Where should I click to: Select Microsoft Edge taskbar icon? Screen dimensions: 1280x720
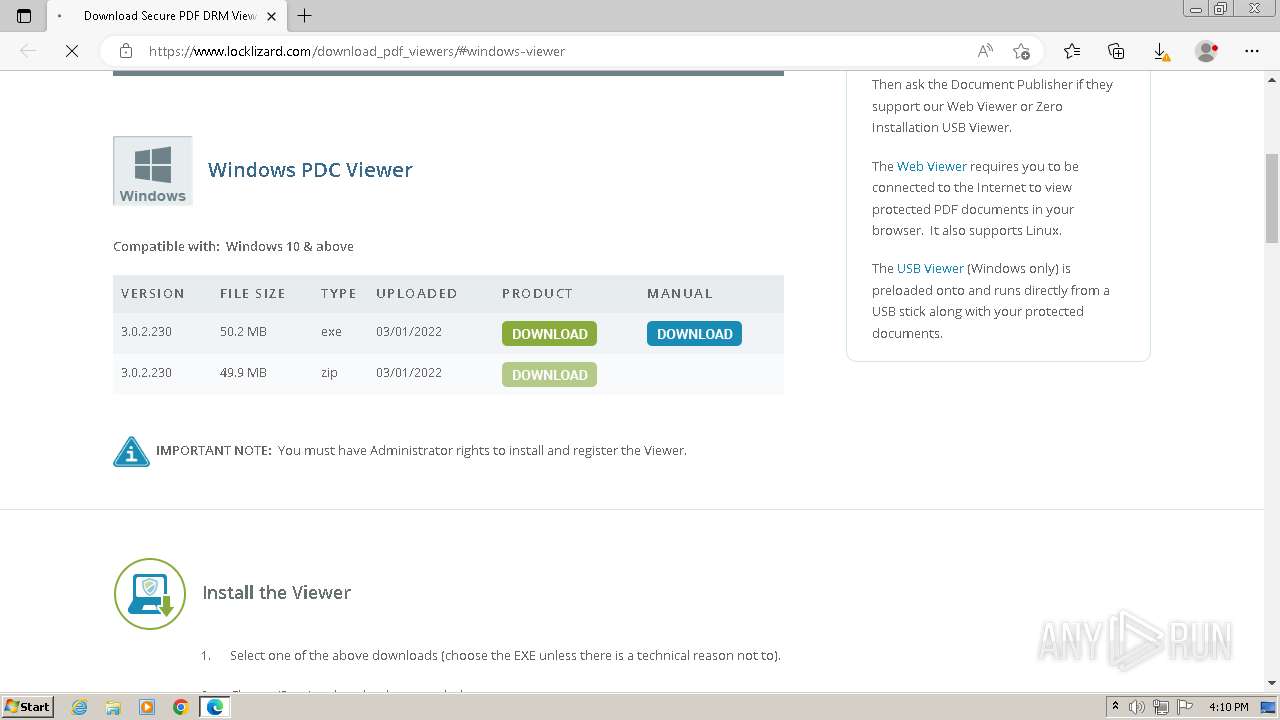pos(215,707)
